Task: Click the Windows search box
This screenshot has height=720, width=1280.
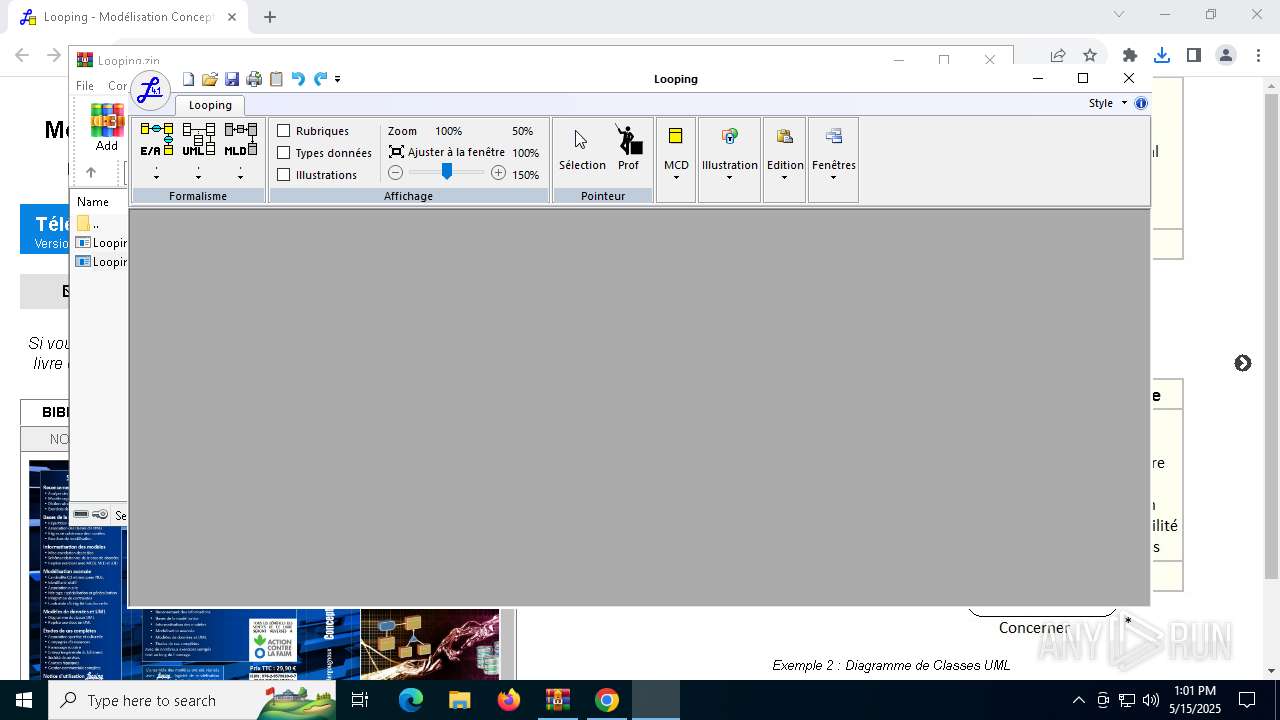Action: coord(193,700)
